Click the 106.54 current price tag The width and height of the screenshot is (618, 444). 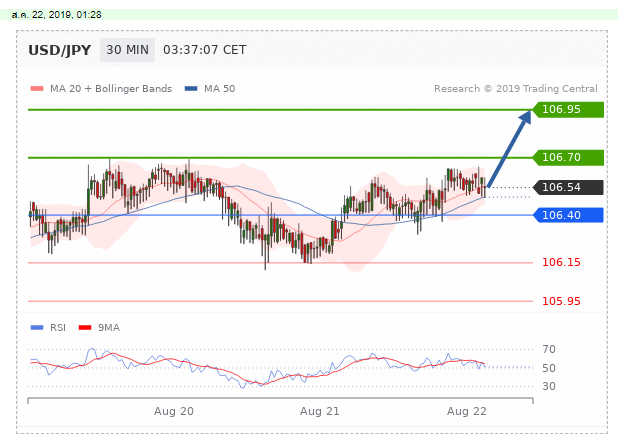(x=568, y=187)
